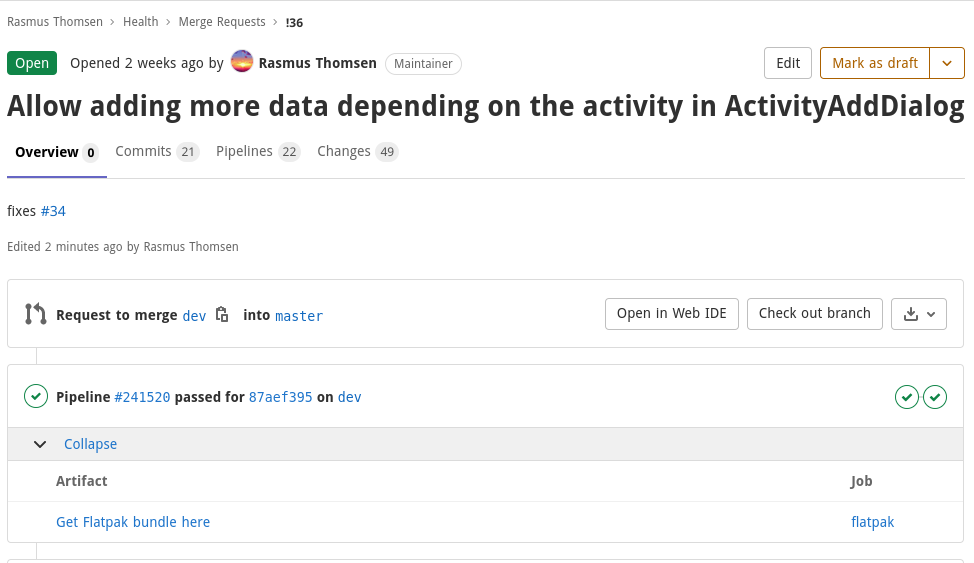Expand the Mark as draft dropdown arrow

click(x=947, y=63)
